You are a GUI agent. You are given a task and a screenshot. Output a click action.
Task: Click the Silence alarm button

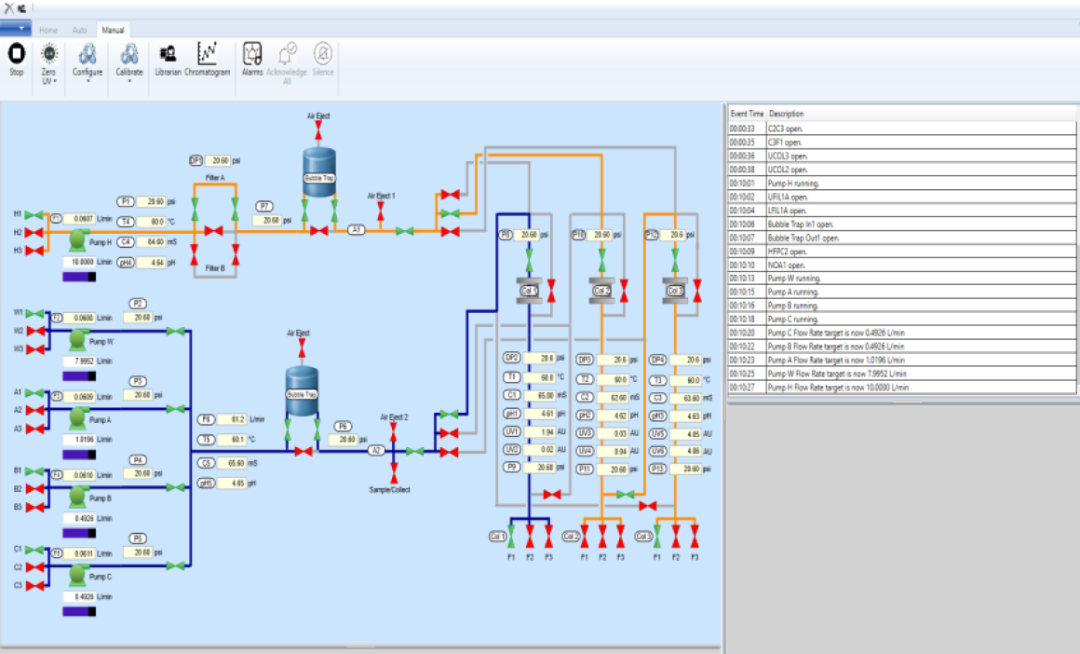322,59
